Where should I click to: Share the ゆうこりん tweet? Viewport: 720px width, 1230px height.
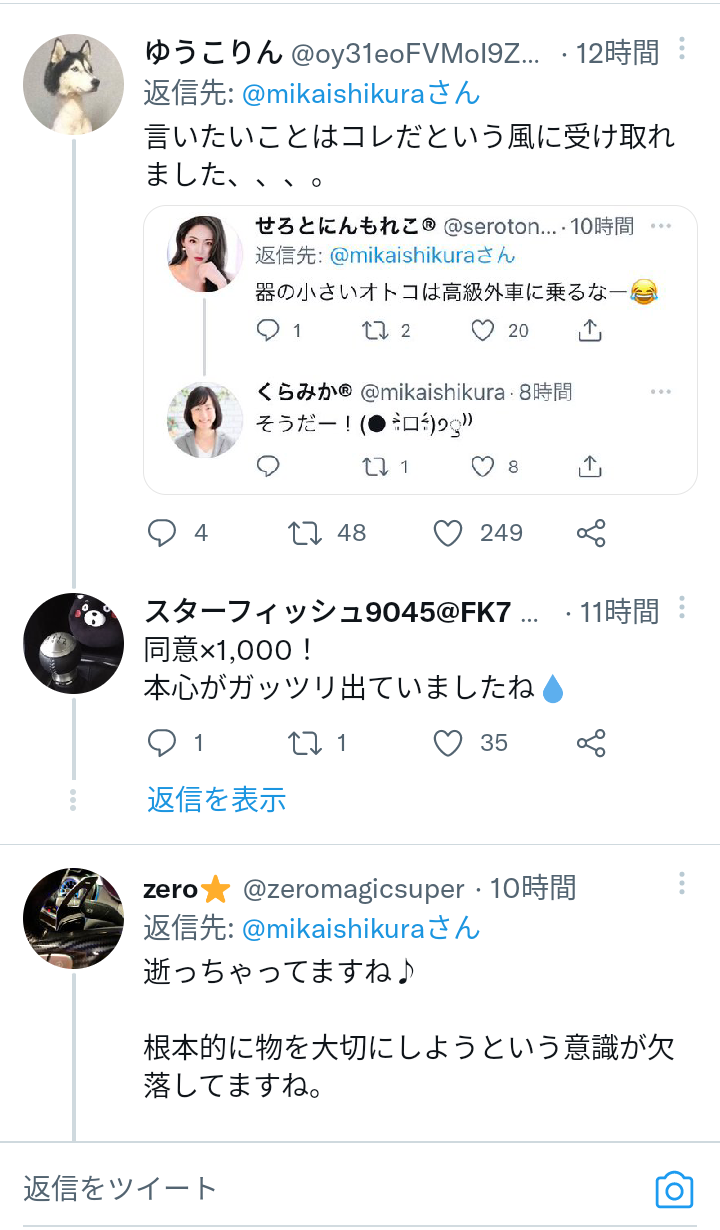coord(591,533)
